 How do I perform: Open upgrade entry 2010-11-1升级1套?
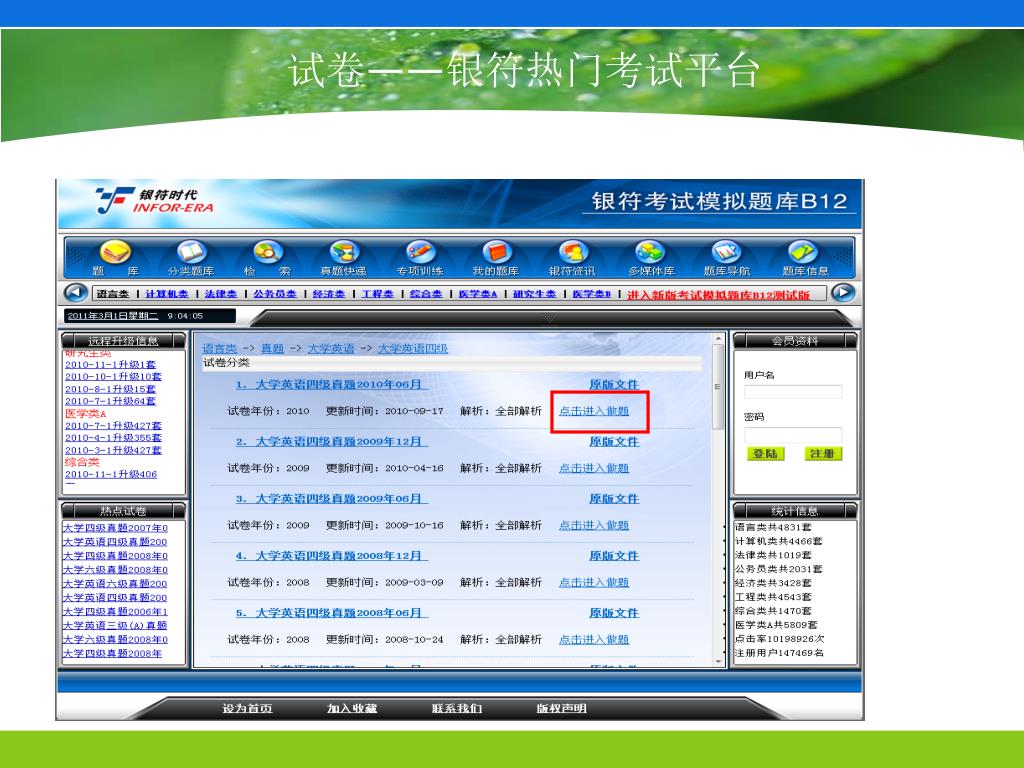[x=110, y=364]
